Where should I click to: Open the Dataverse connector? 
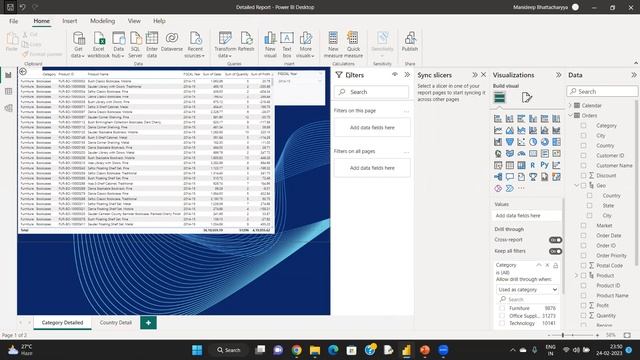coord(172,42)
